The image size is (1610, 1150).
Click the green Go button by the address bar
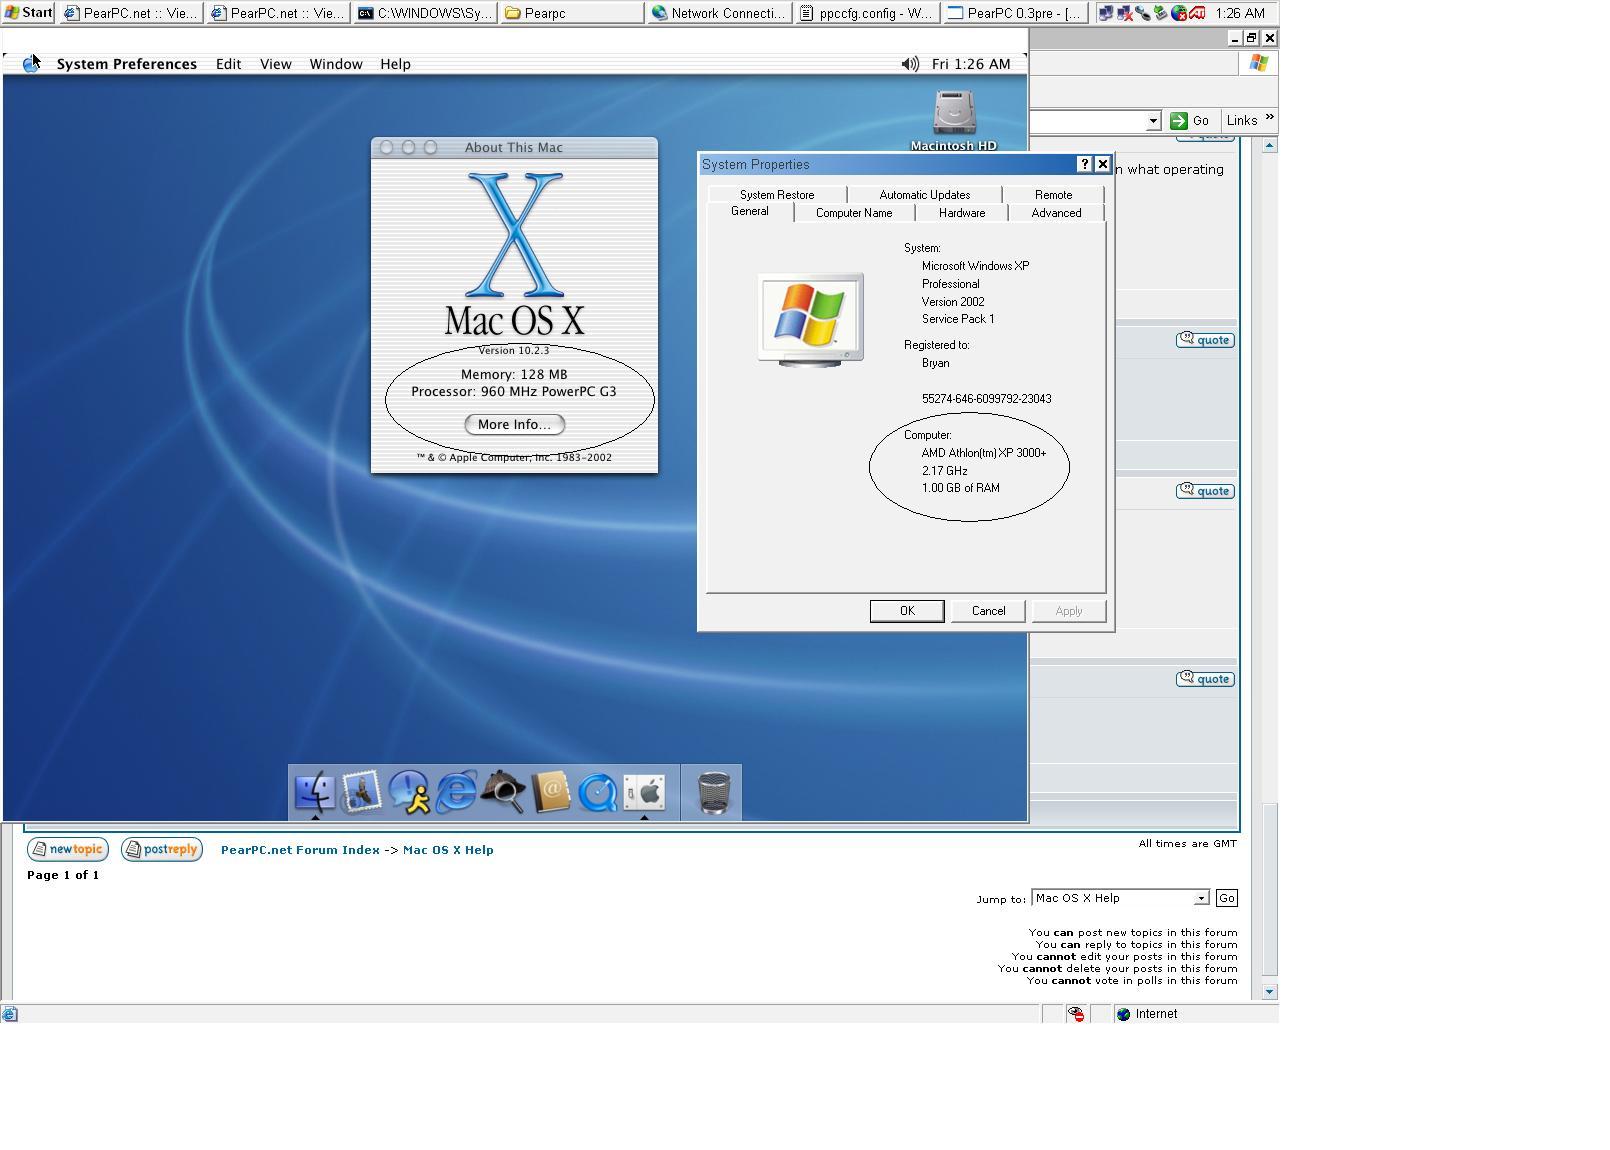1190,121
